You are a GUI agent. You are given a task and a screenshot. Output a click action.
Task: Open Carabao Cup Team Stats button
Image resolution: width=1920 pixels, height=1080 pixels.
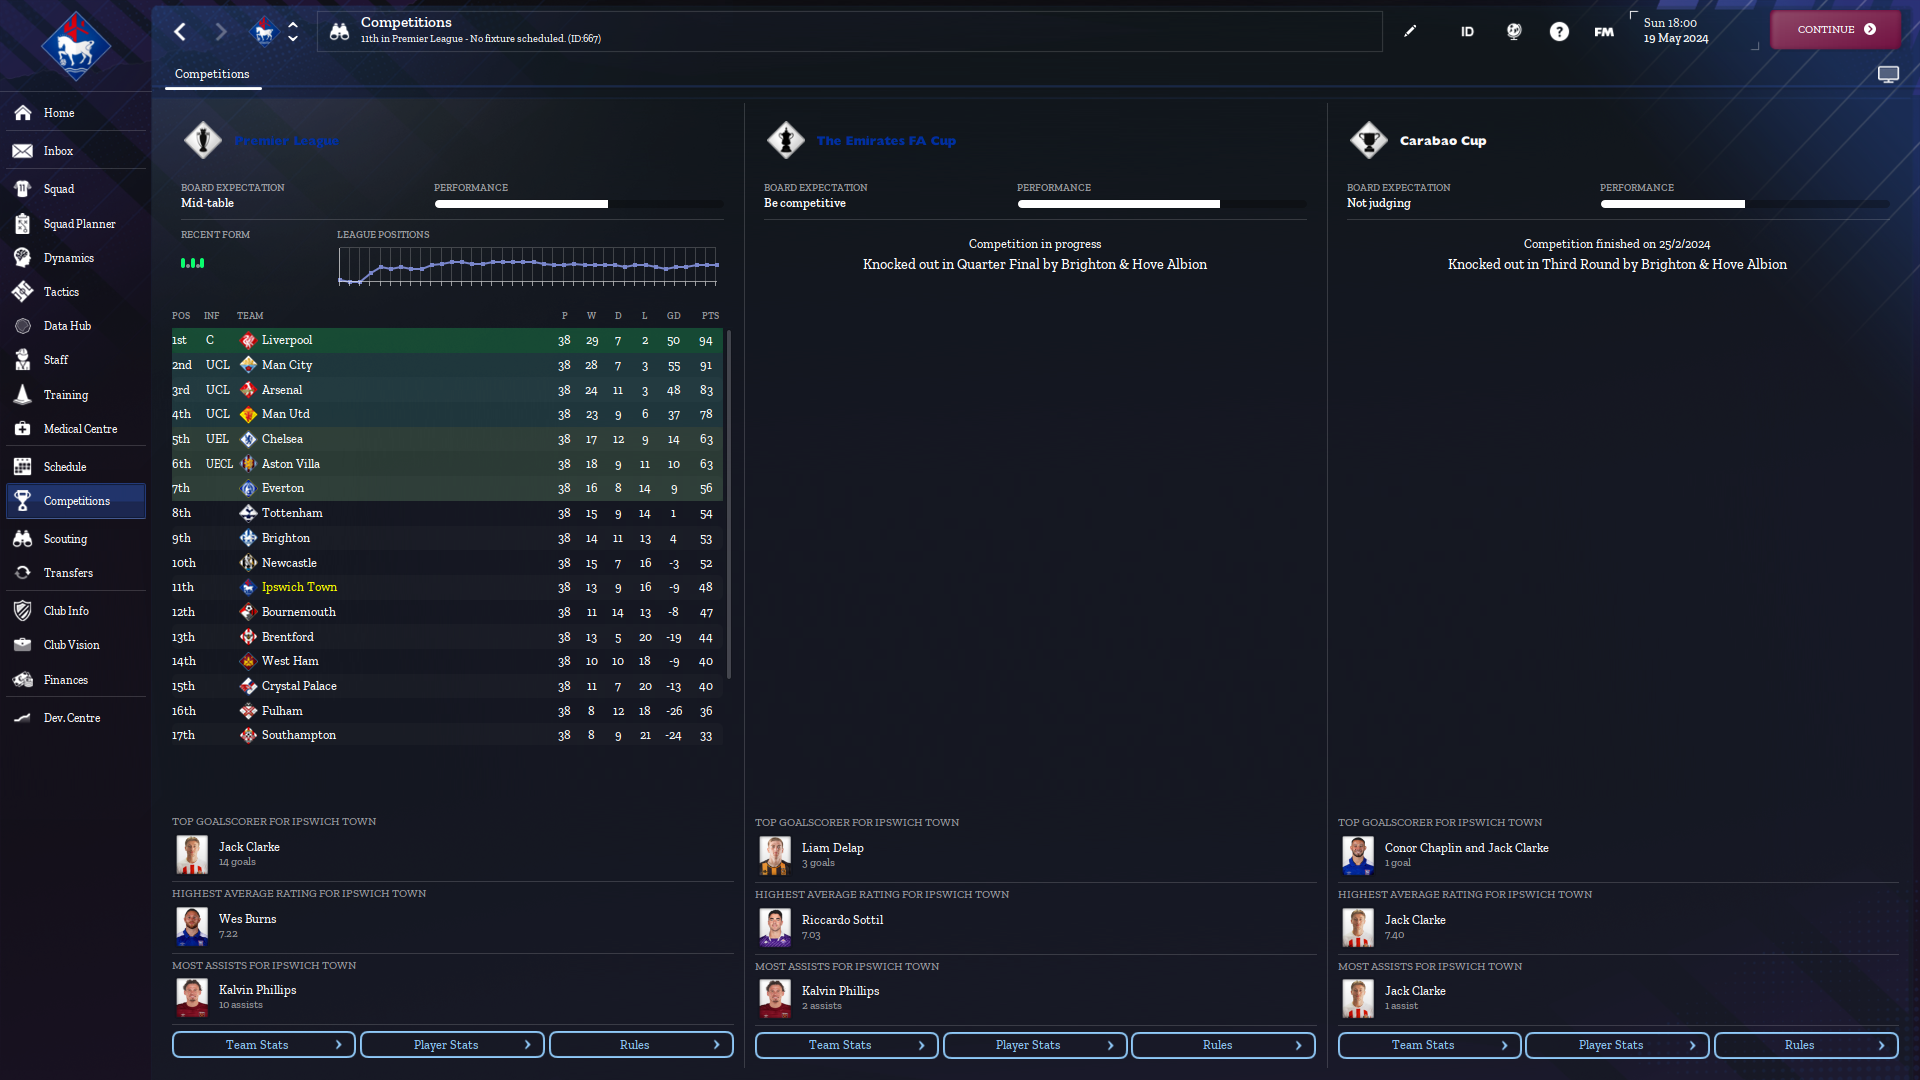tap(1430, 1045)
